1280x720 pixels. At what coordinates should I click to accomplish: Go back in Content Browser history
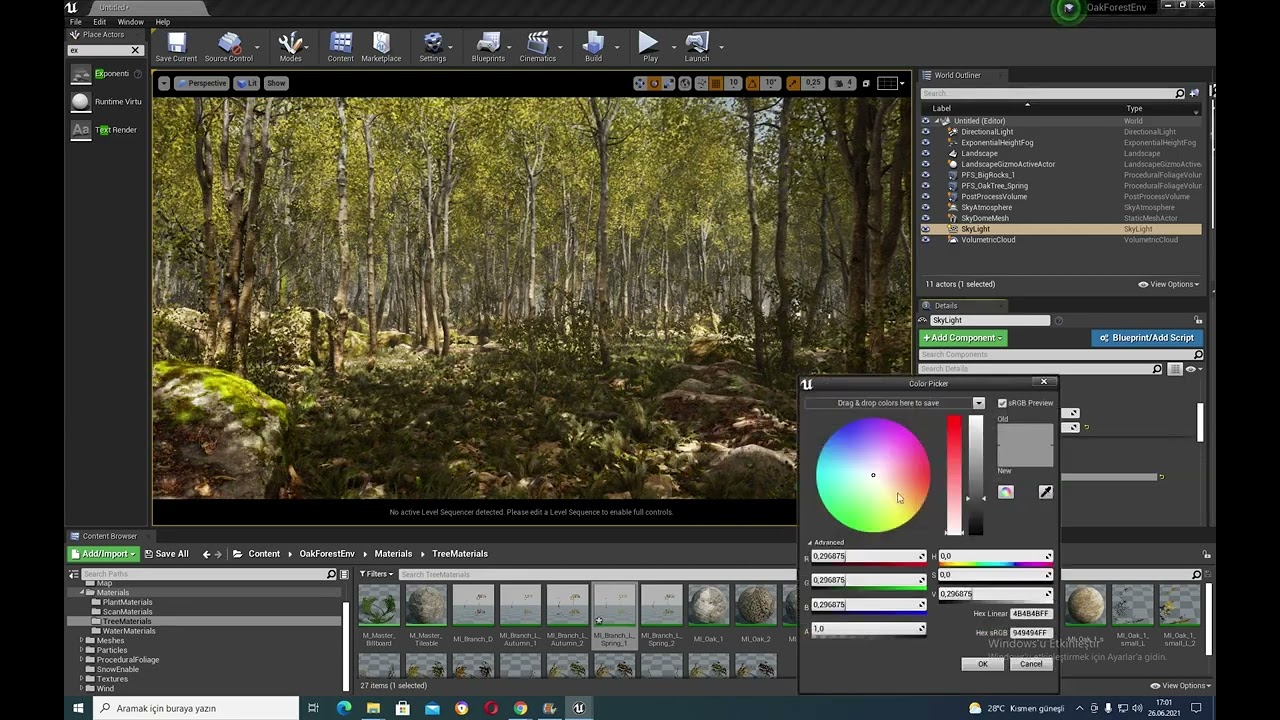[207, 554]
